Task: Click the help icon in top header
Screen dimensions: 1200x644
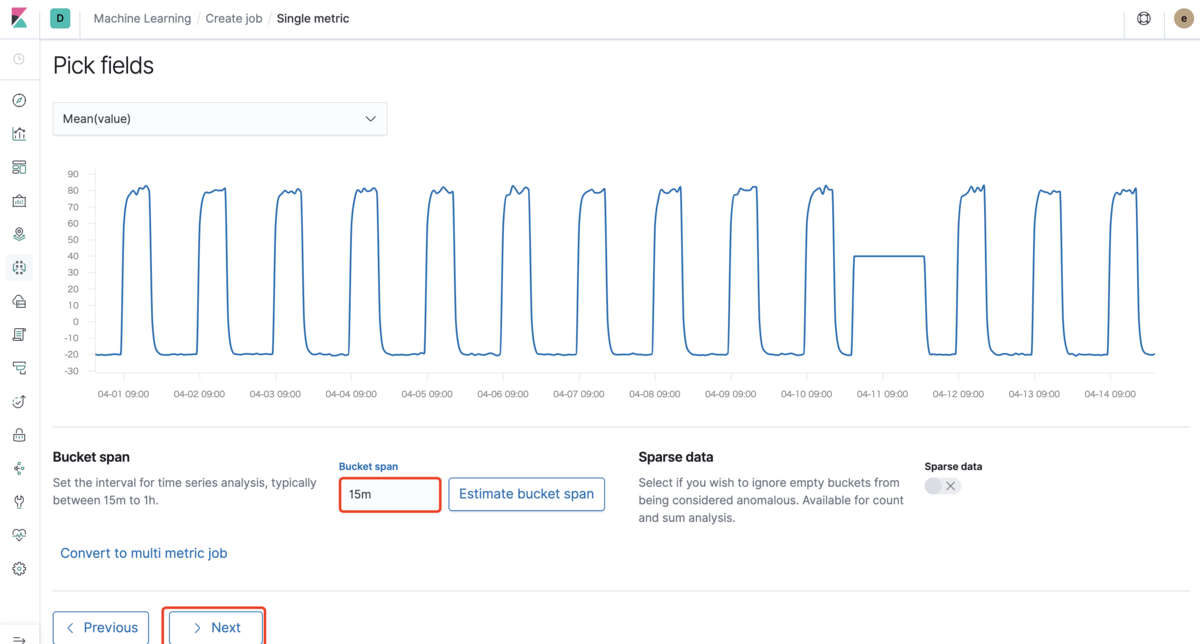Action: pos(1144,19)
